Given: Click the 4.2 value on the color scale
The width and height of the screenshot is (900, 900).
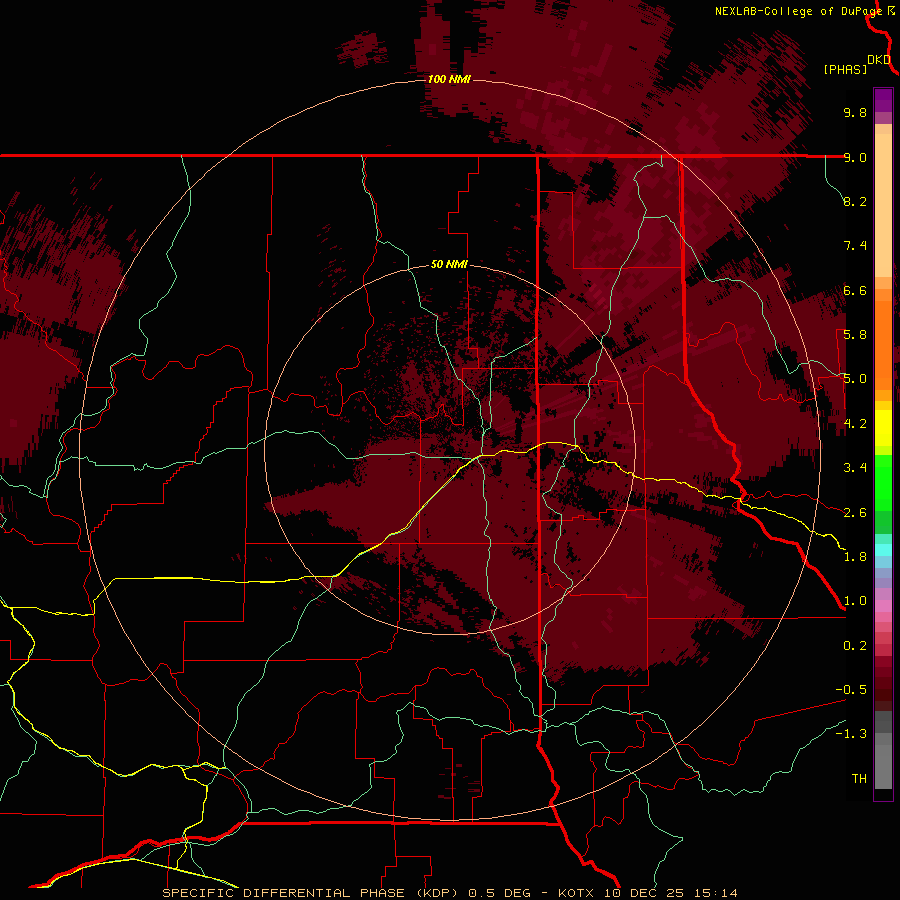Looking at the screenshot, I should 855,424.
